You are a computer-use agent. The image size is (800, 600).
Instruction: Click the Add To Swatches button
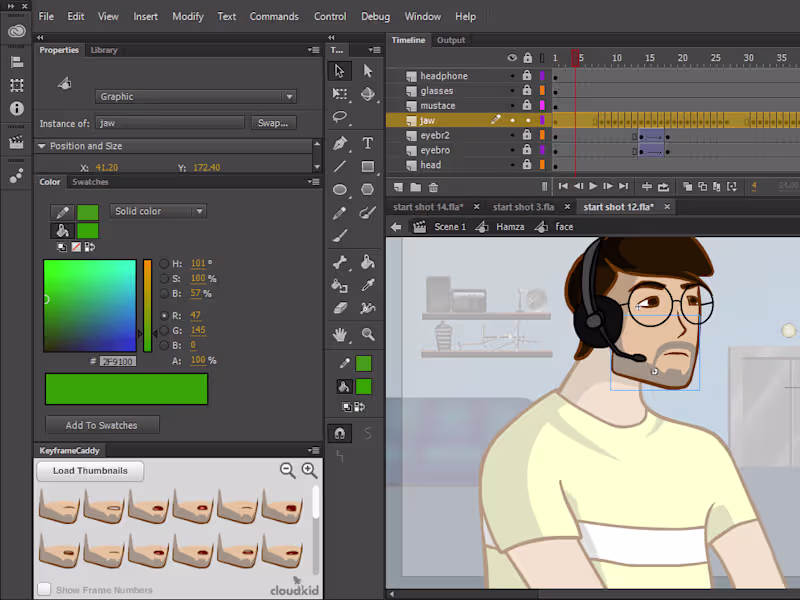pyautogui.click(x=102, y=425)
